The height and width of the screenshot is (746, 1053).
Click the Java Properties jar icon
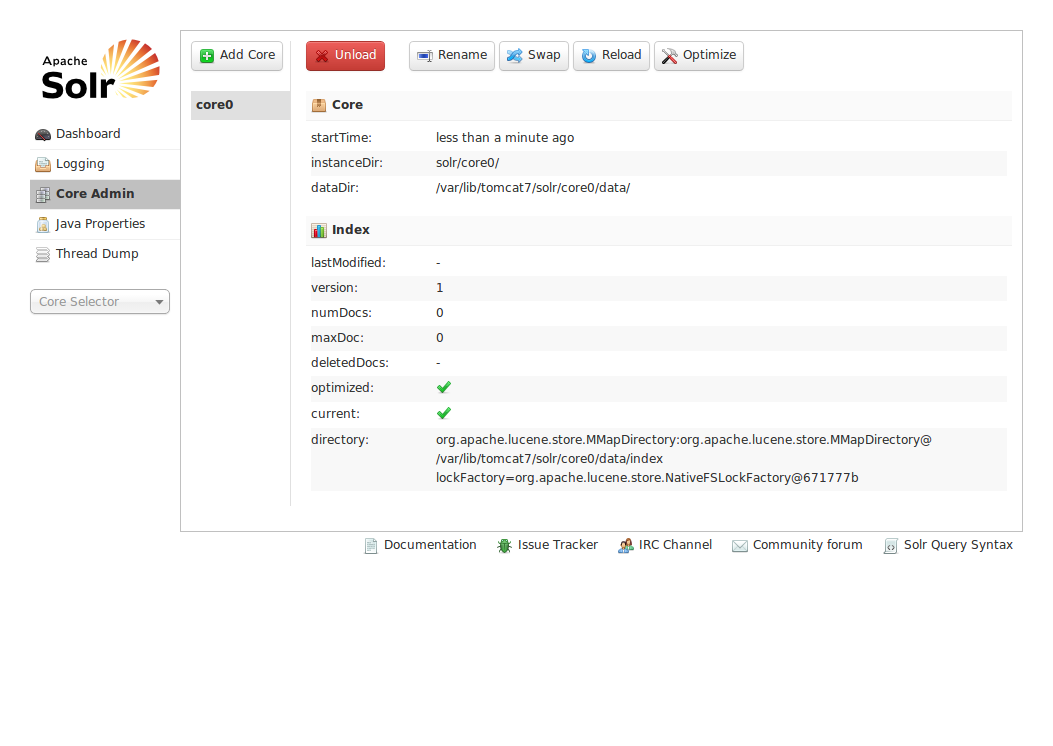(x=43, y=225)
